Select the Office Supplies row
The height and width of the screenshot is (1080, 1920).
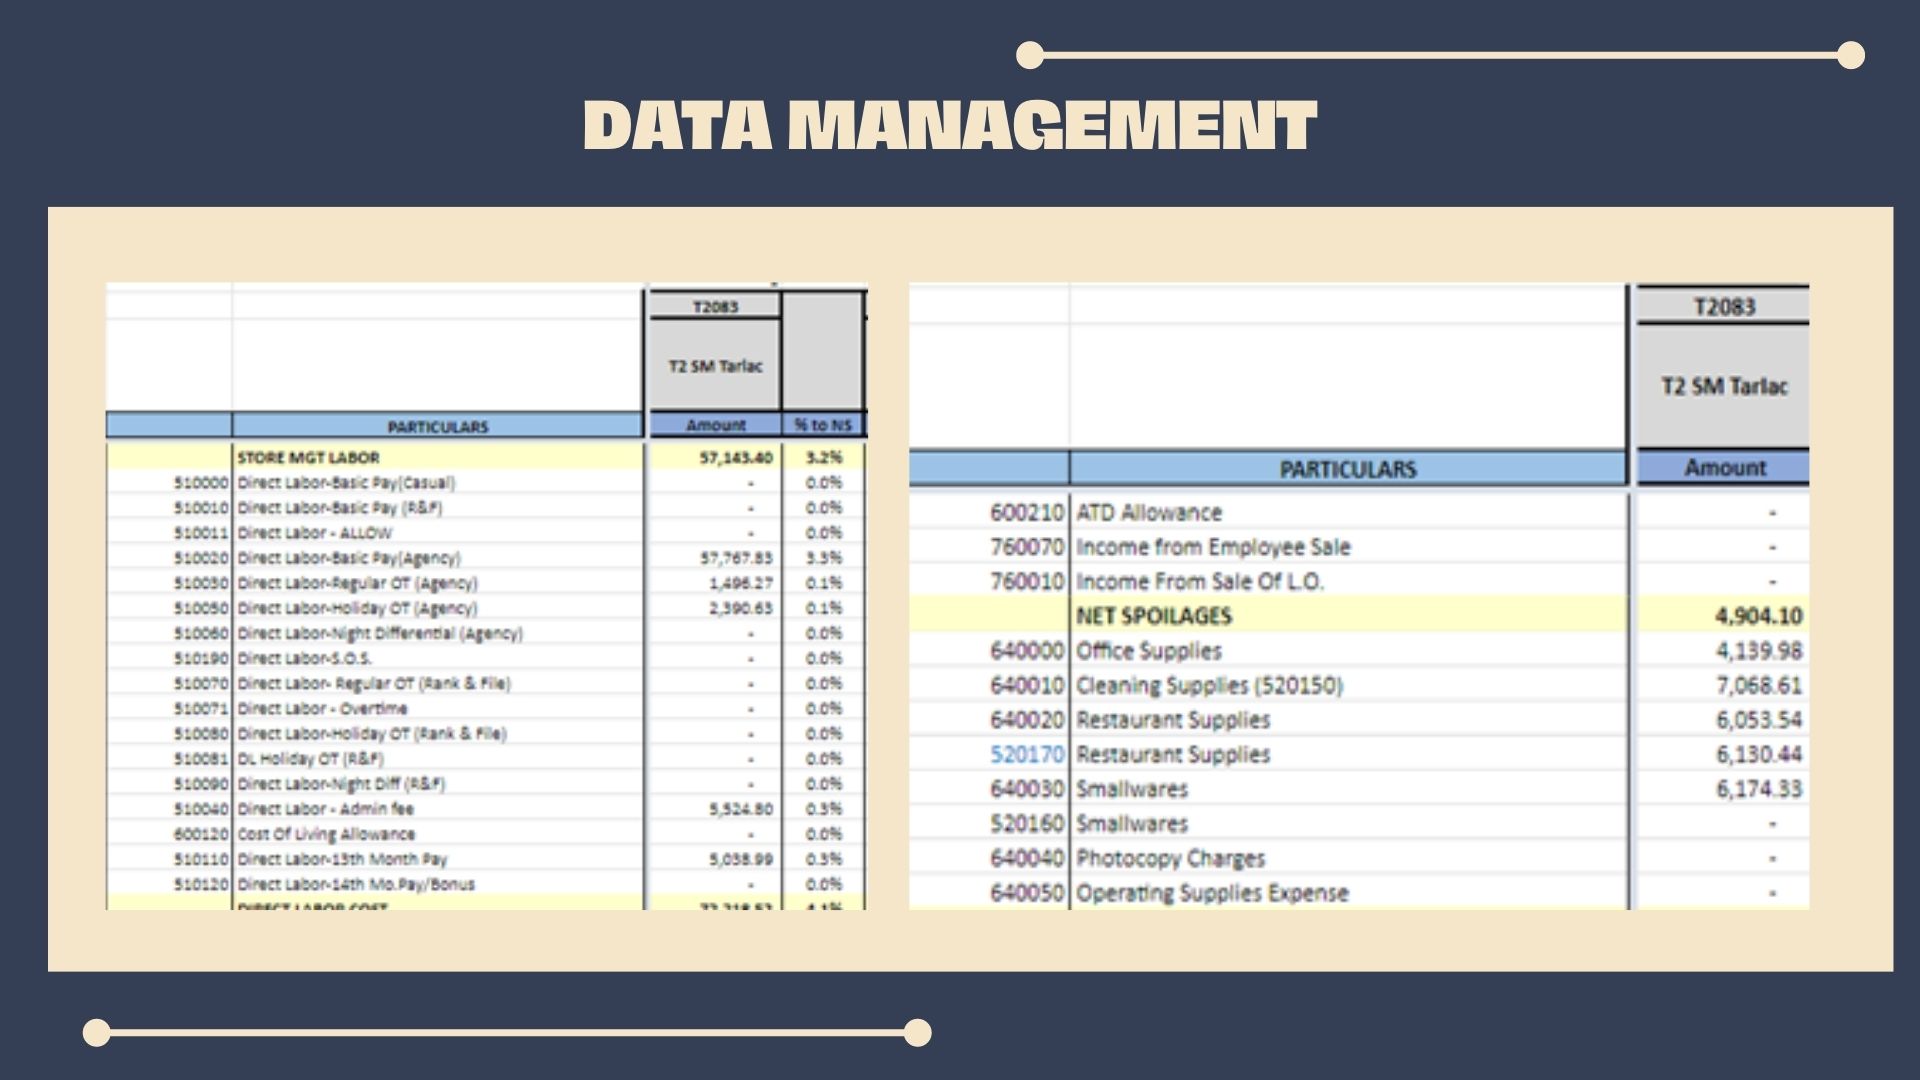pyautogui.click(x=1149, y=651)
